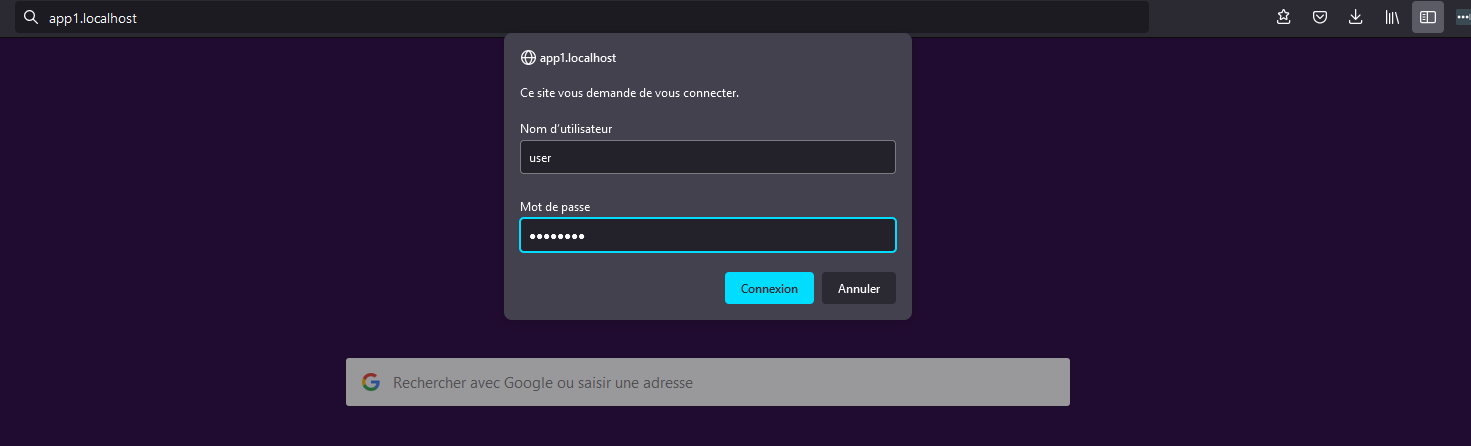
Task: Open the Downloads panel
Action: pos(1356,17)
